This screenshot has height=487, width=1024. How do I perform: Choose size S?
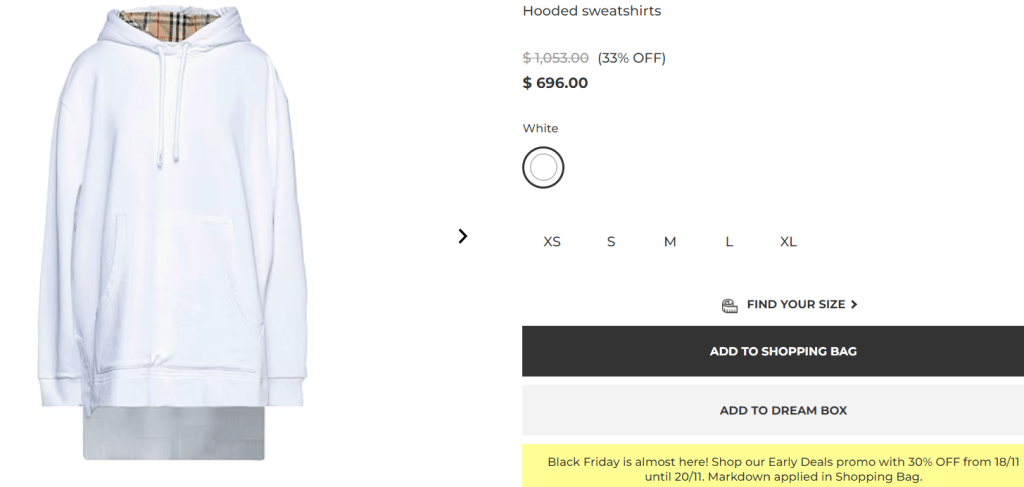[x=611, y=242]
